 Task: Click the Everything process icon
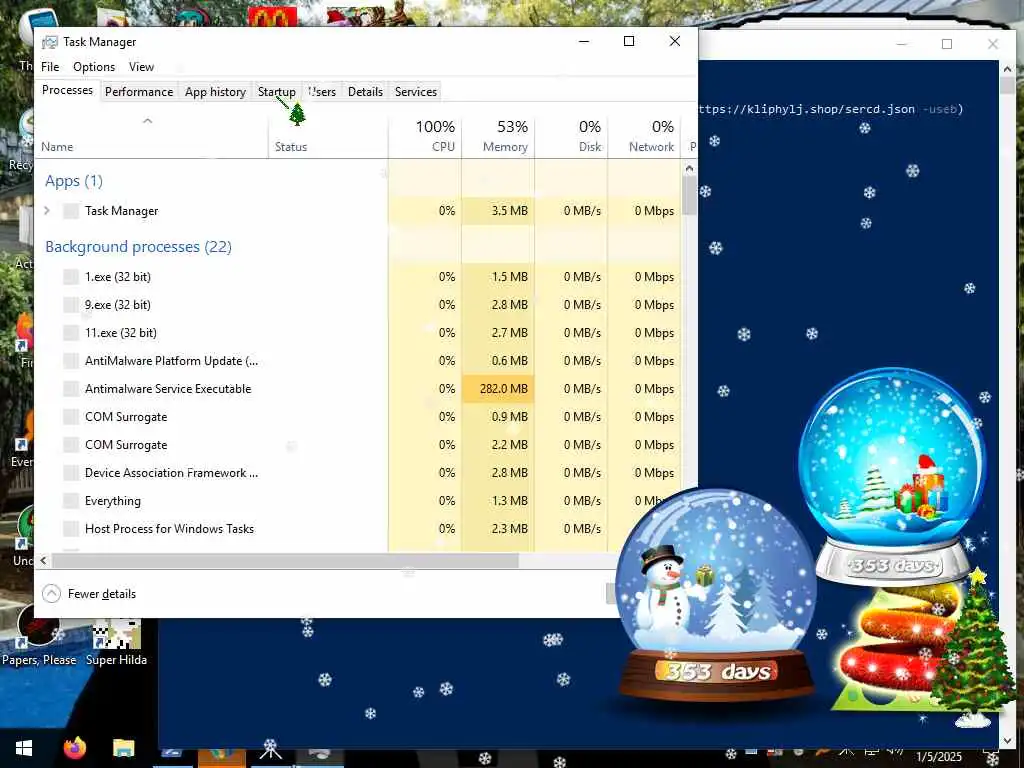[x=71, y=502]
